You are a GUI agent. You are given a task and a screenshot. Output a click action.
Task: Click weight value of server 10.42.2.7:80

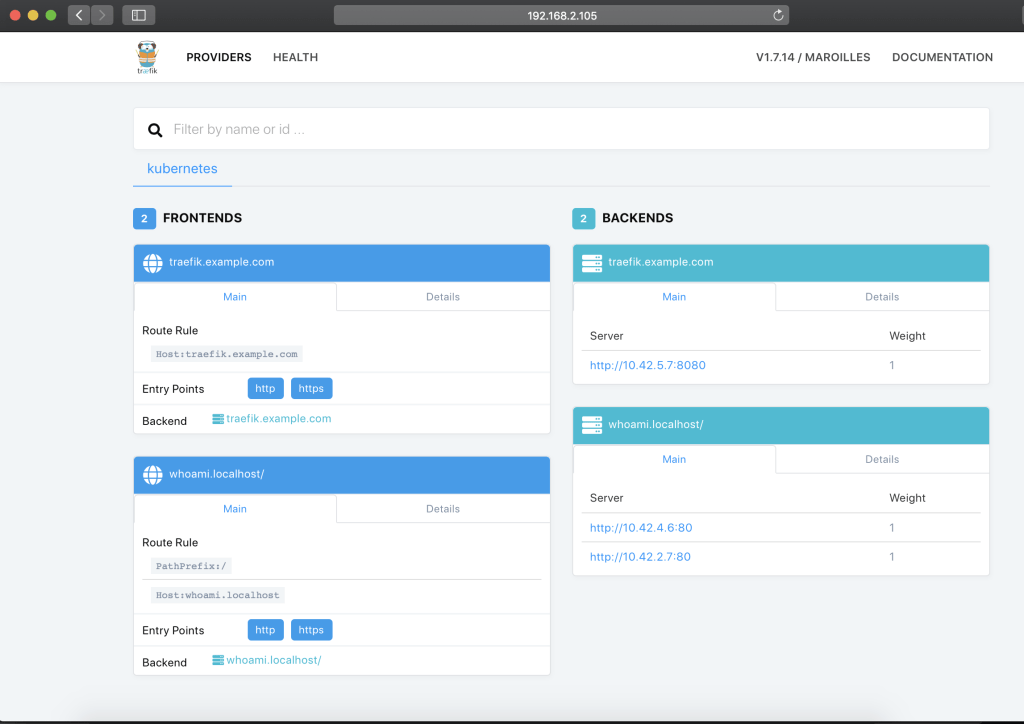tap(891, 557)
